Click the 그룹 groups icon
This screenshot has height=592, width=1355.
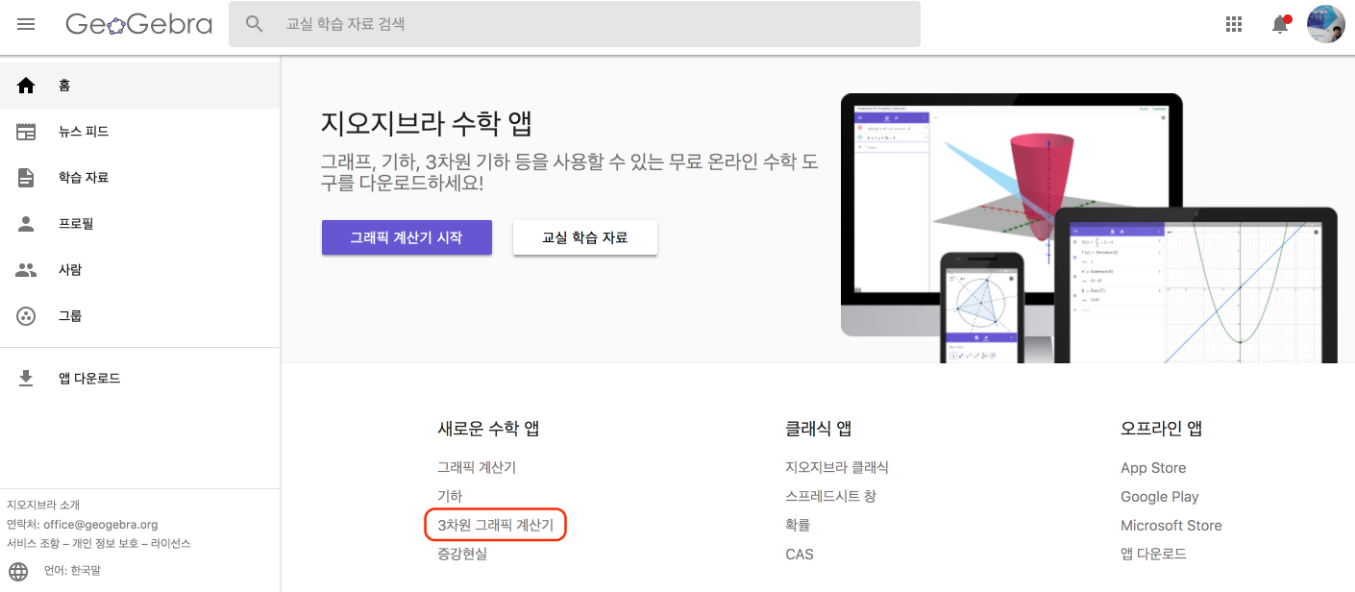point(26,316)
